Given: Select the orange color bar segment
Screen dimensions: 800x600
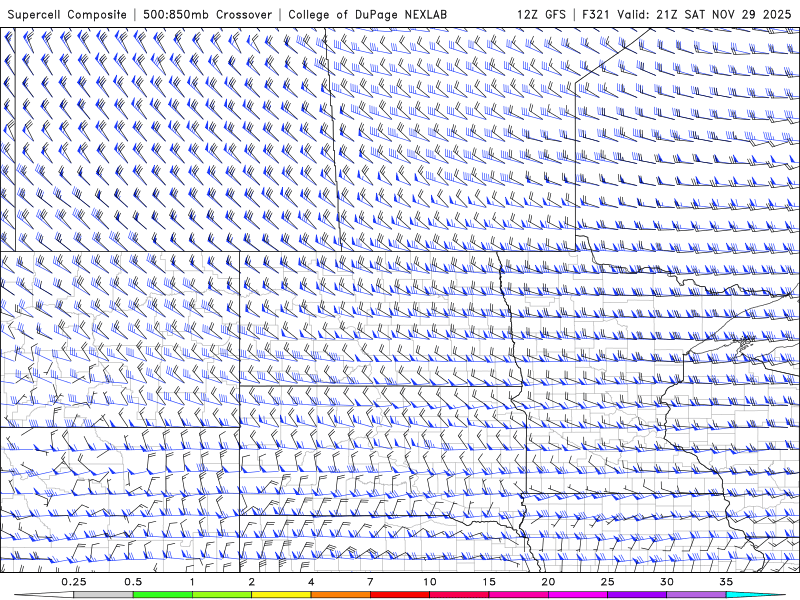Looking at the screenshot, I should click(x=340, y=595).
